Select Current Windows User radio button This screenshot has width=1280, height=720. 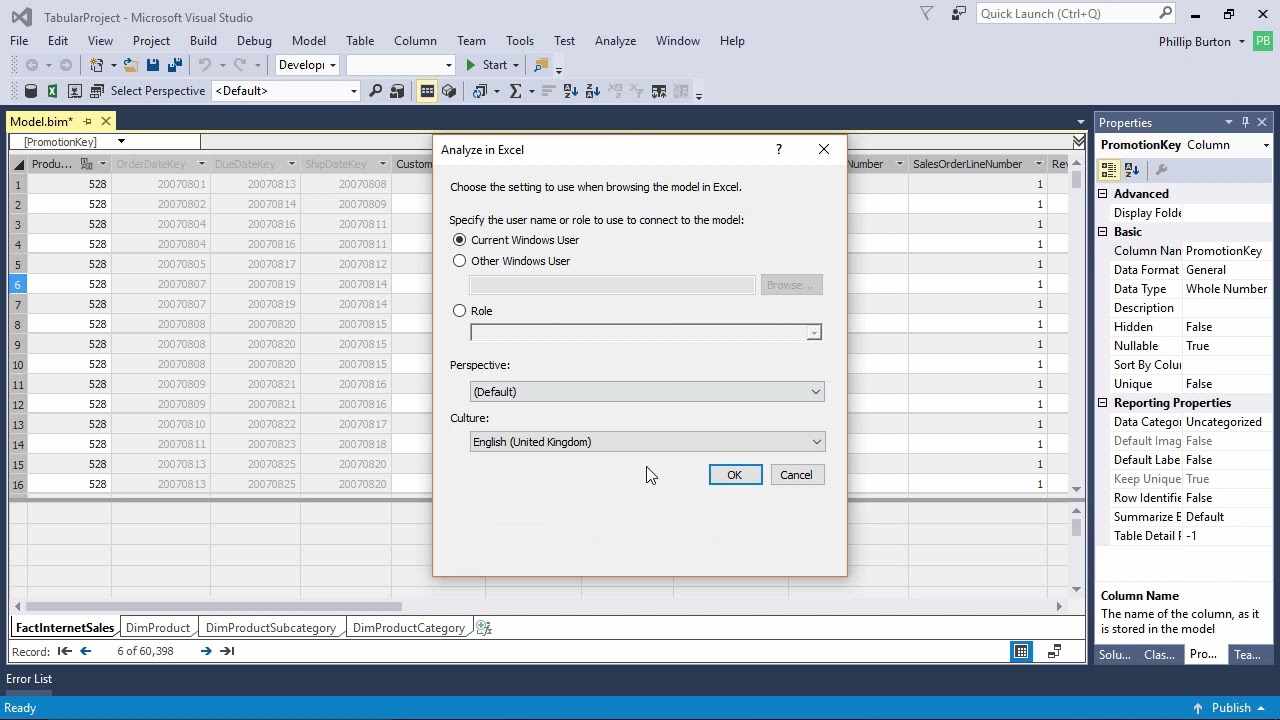click(x=459, y=240)
